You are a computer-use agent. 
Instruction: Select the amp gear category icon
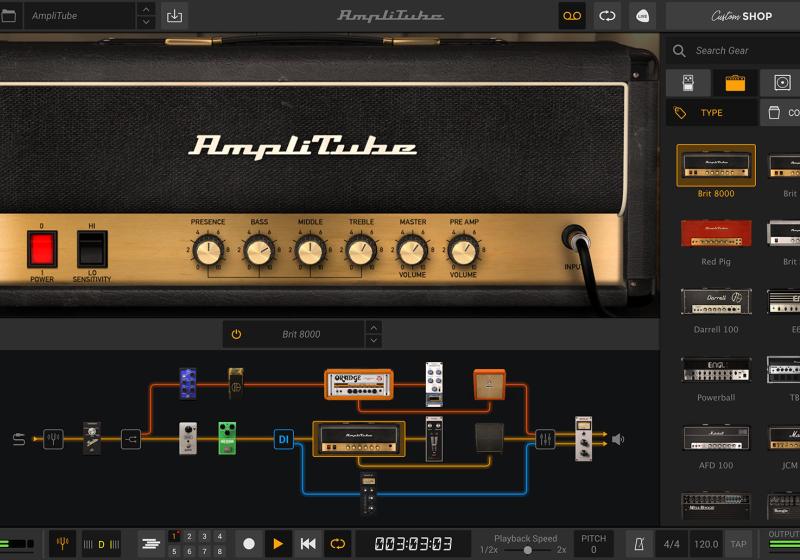(735, 83)
